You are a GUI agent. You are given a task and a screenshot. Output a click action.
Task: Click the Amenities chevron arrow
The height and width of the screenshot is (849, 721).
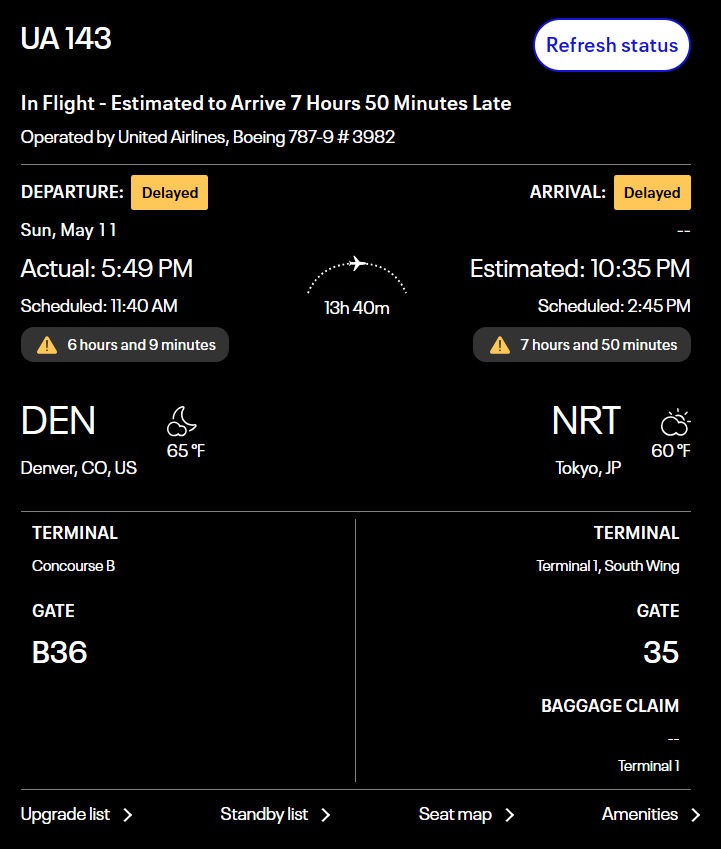695,815
